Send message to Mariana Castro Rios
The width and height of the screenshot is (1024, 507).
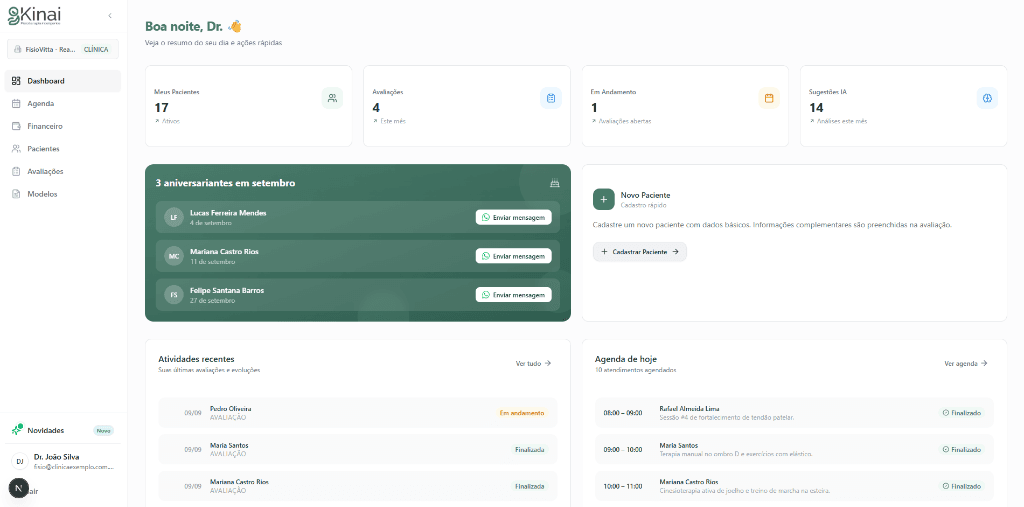[513, 256]
